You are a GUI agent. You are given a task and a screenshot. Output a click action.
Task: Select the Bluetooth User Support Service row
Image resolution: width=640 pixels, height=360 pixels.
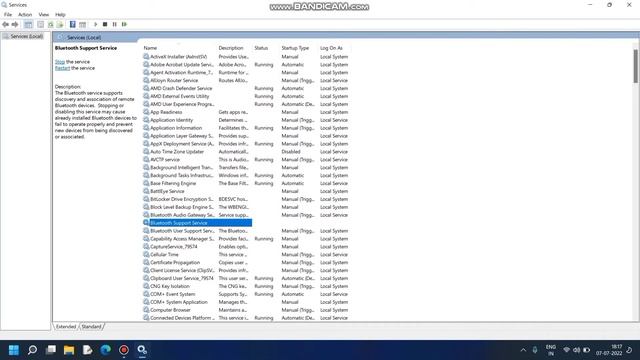(x=246, y=231)
